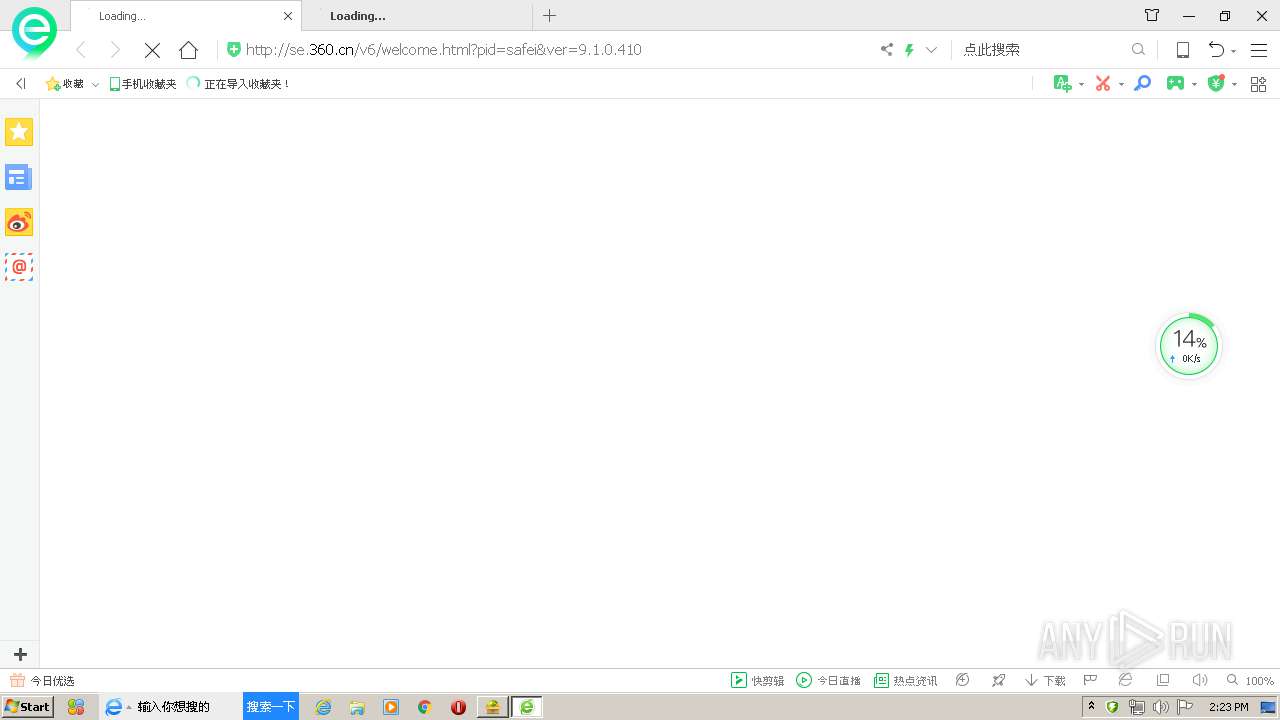The width and height of the screenshot is (1280, 720).
Task: Expand the translate extension dropdown
Action: pos(1081,85)
